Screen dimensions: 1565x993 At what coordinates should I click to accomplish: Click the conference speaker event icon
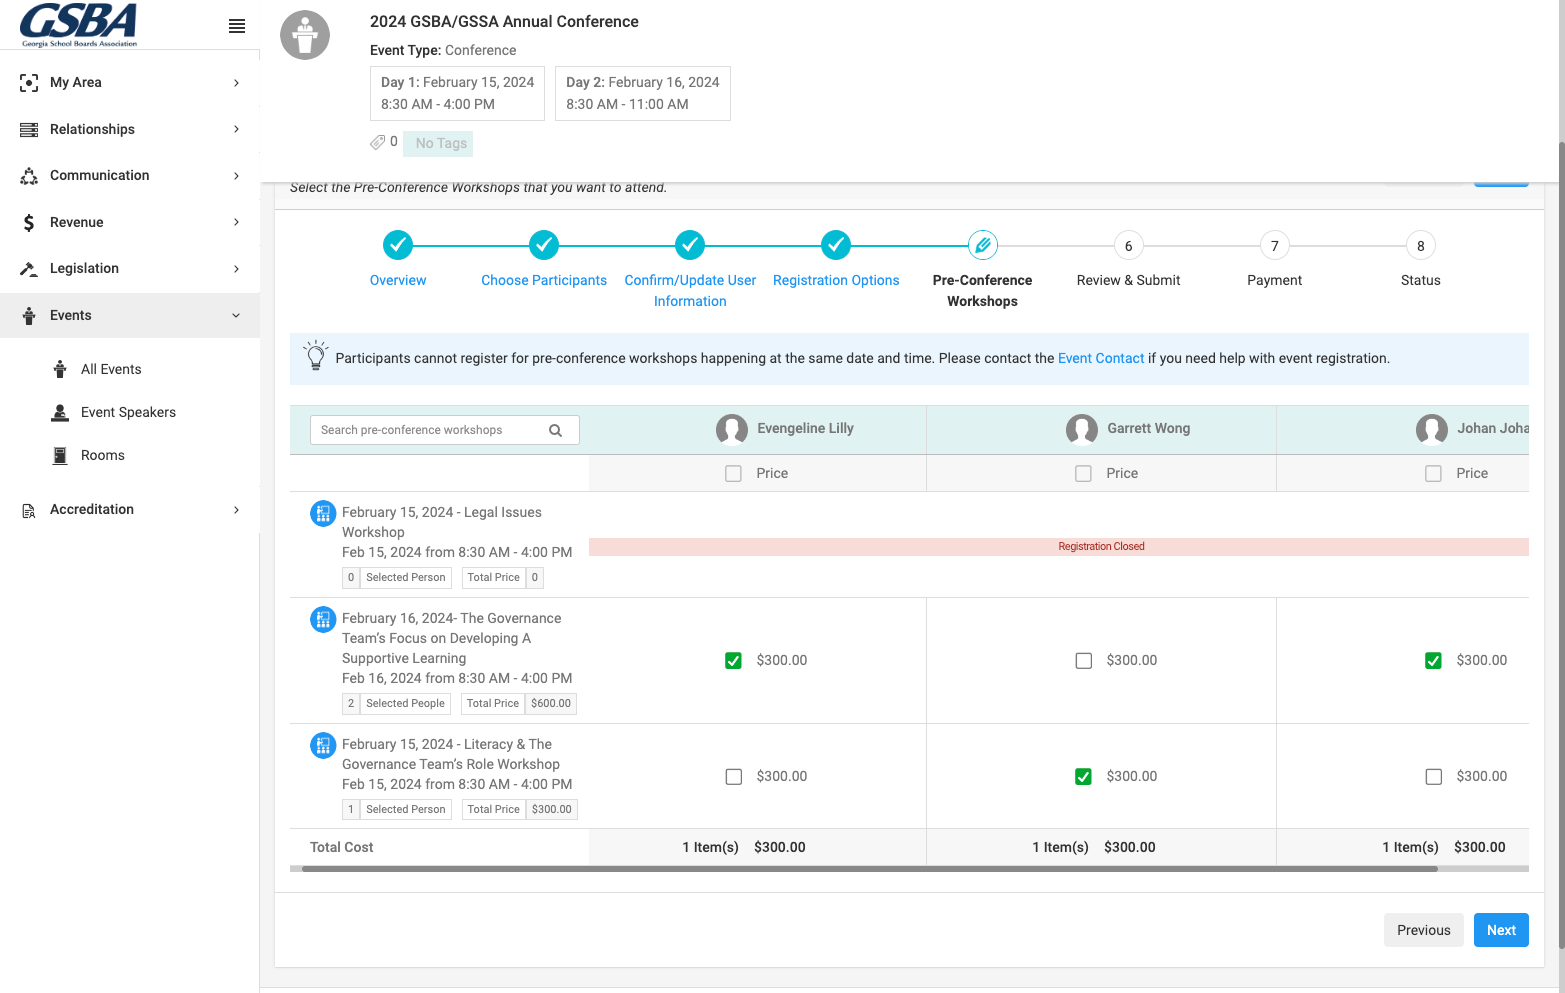click(x=305, y=35)
